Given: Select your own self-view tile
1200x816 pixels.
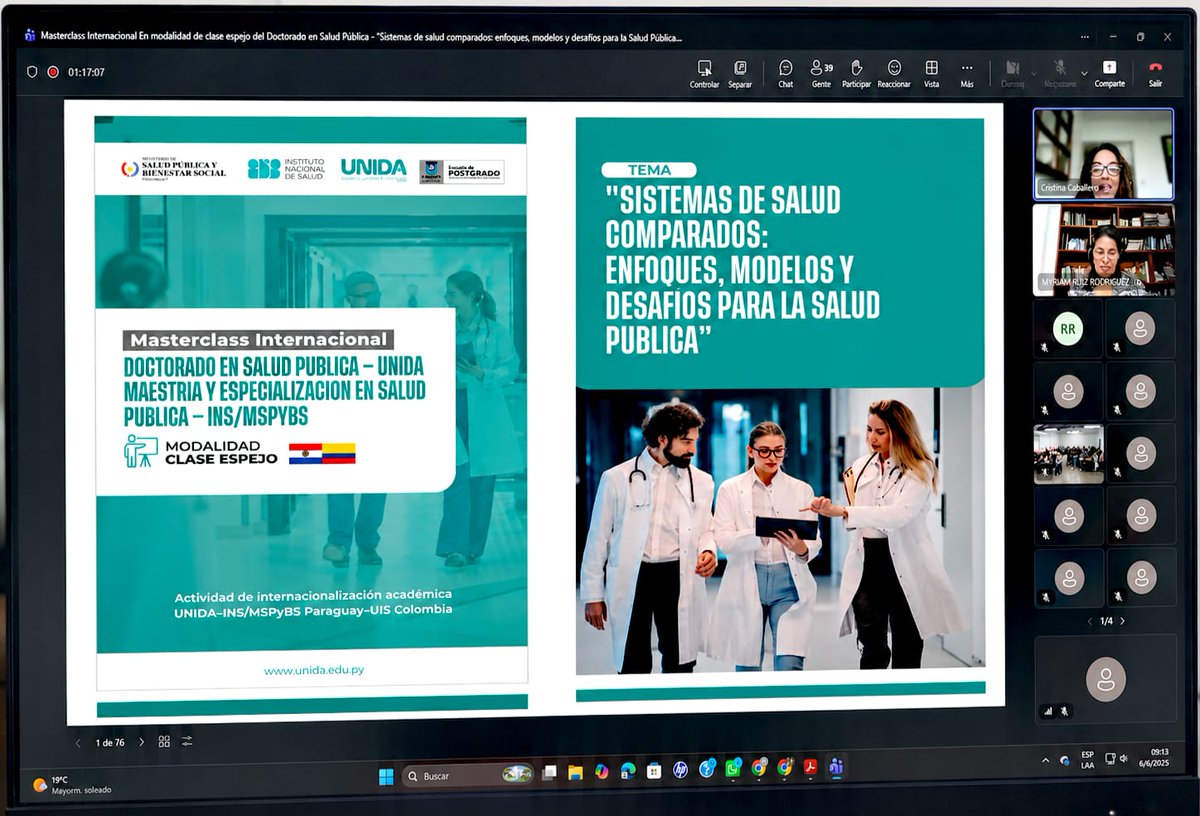Looking at the screenshot, I should point(1105,679).
